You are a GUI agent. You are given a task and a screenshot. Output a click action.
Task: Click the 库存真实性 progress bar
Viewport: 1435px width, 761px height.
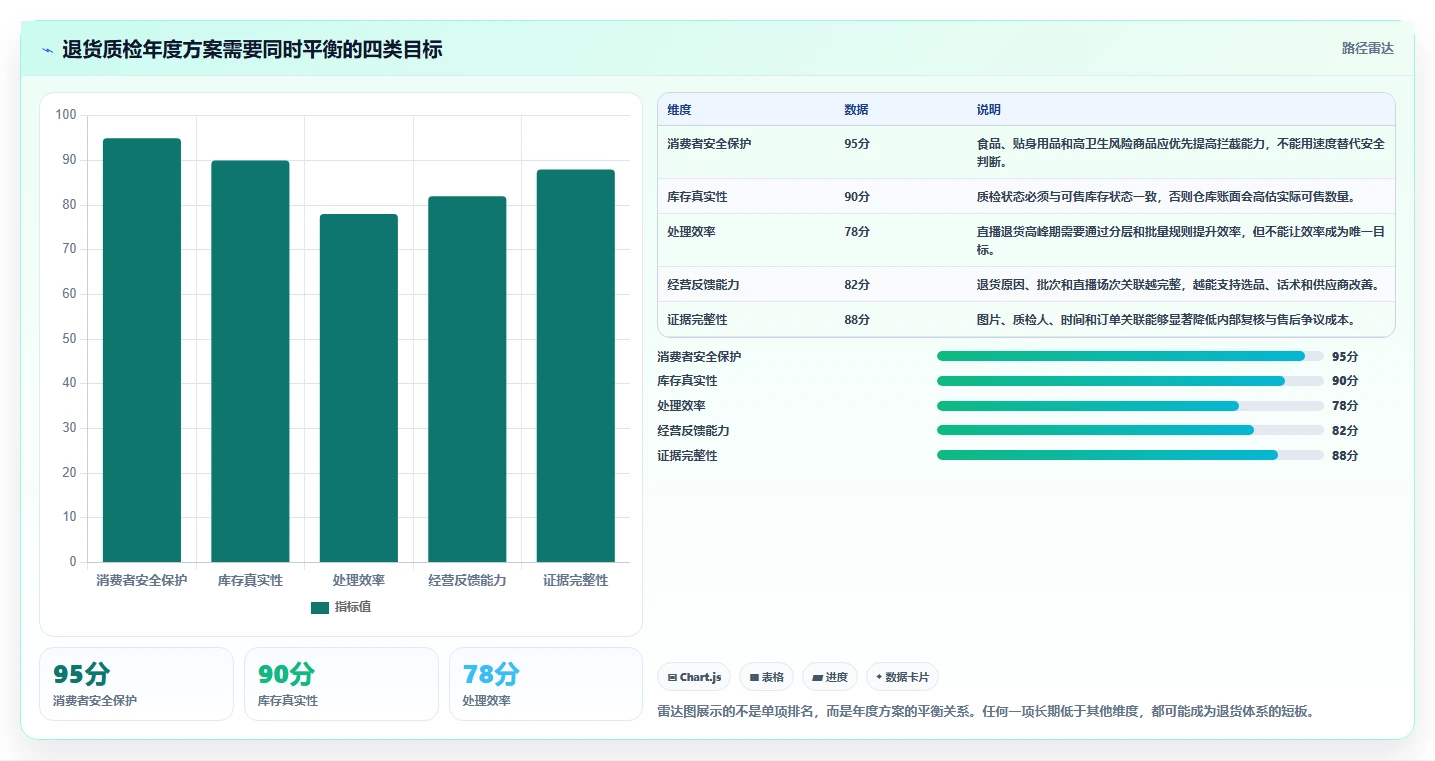pos(1130,381)
